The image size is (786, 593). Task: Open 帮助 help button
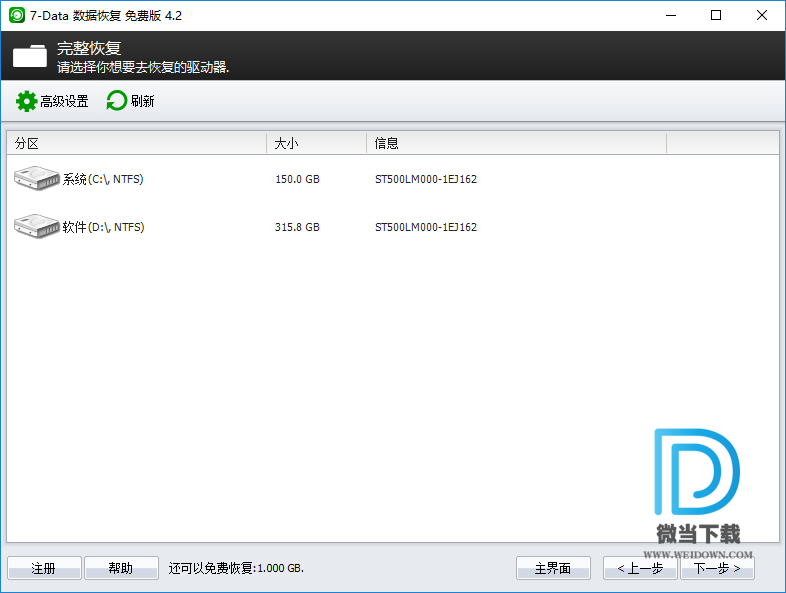[121, 568]
